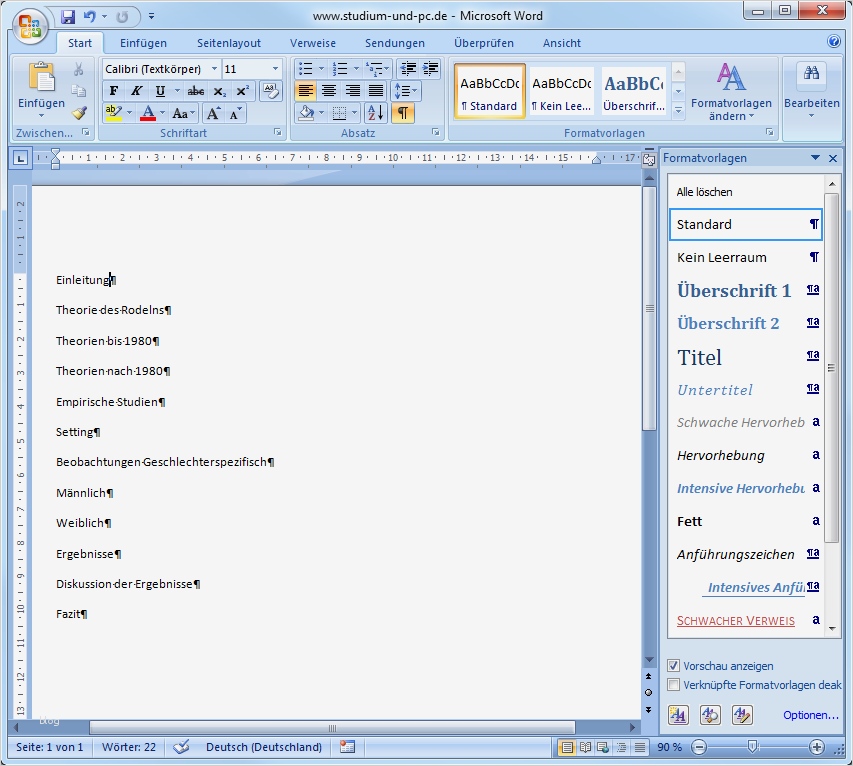
Task: Increase paragraph indent
Action: (430, 69)
